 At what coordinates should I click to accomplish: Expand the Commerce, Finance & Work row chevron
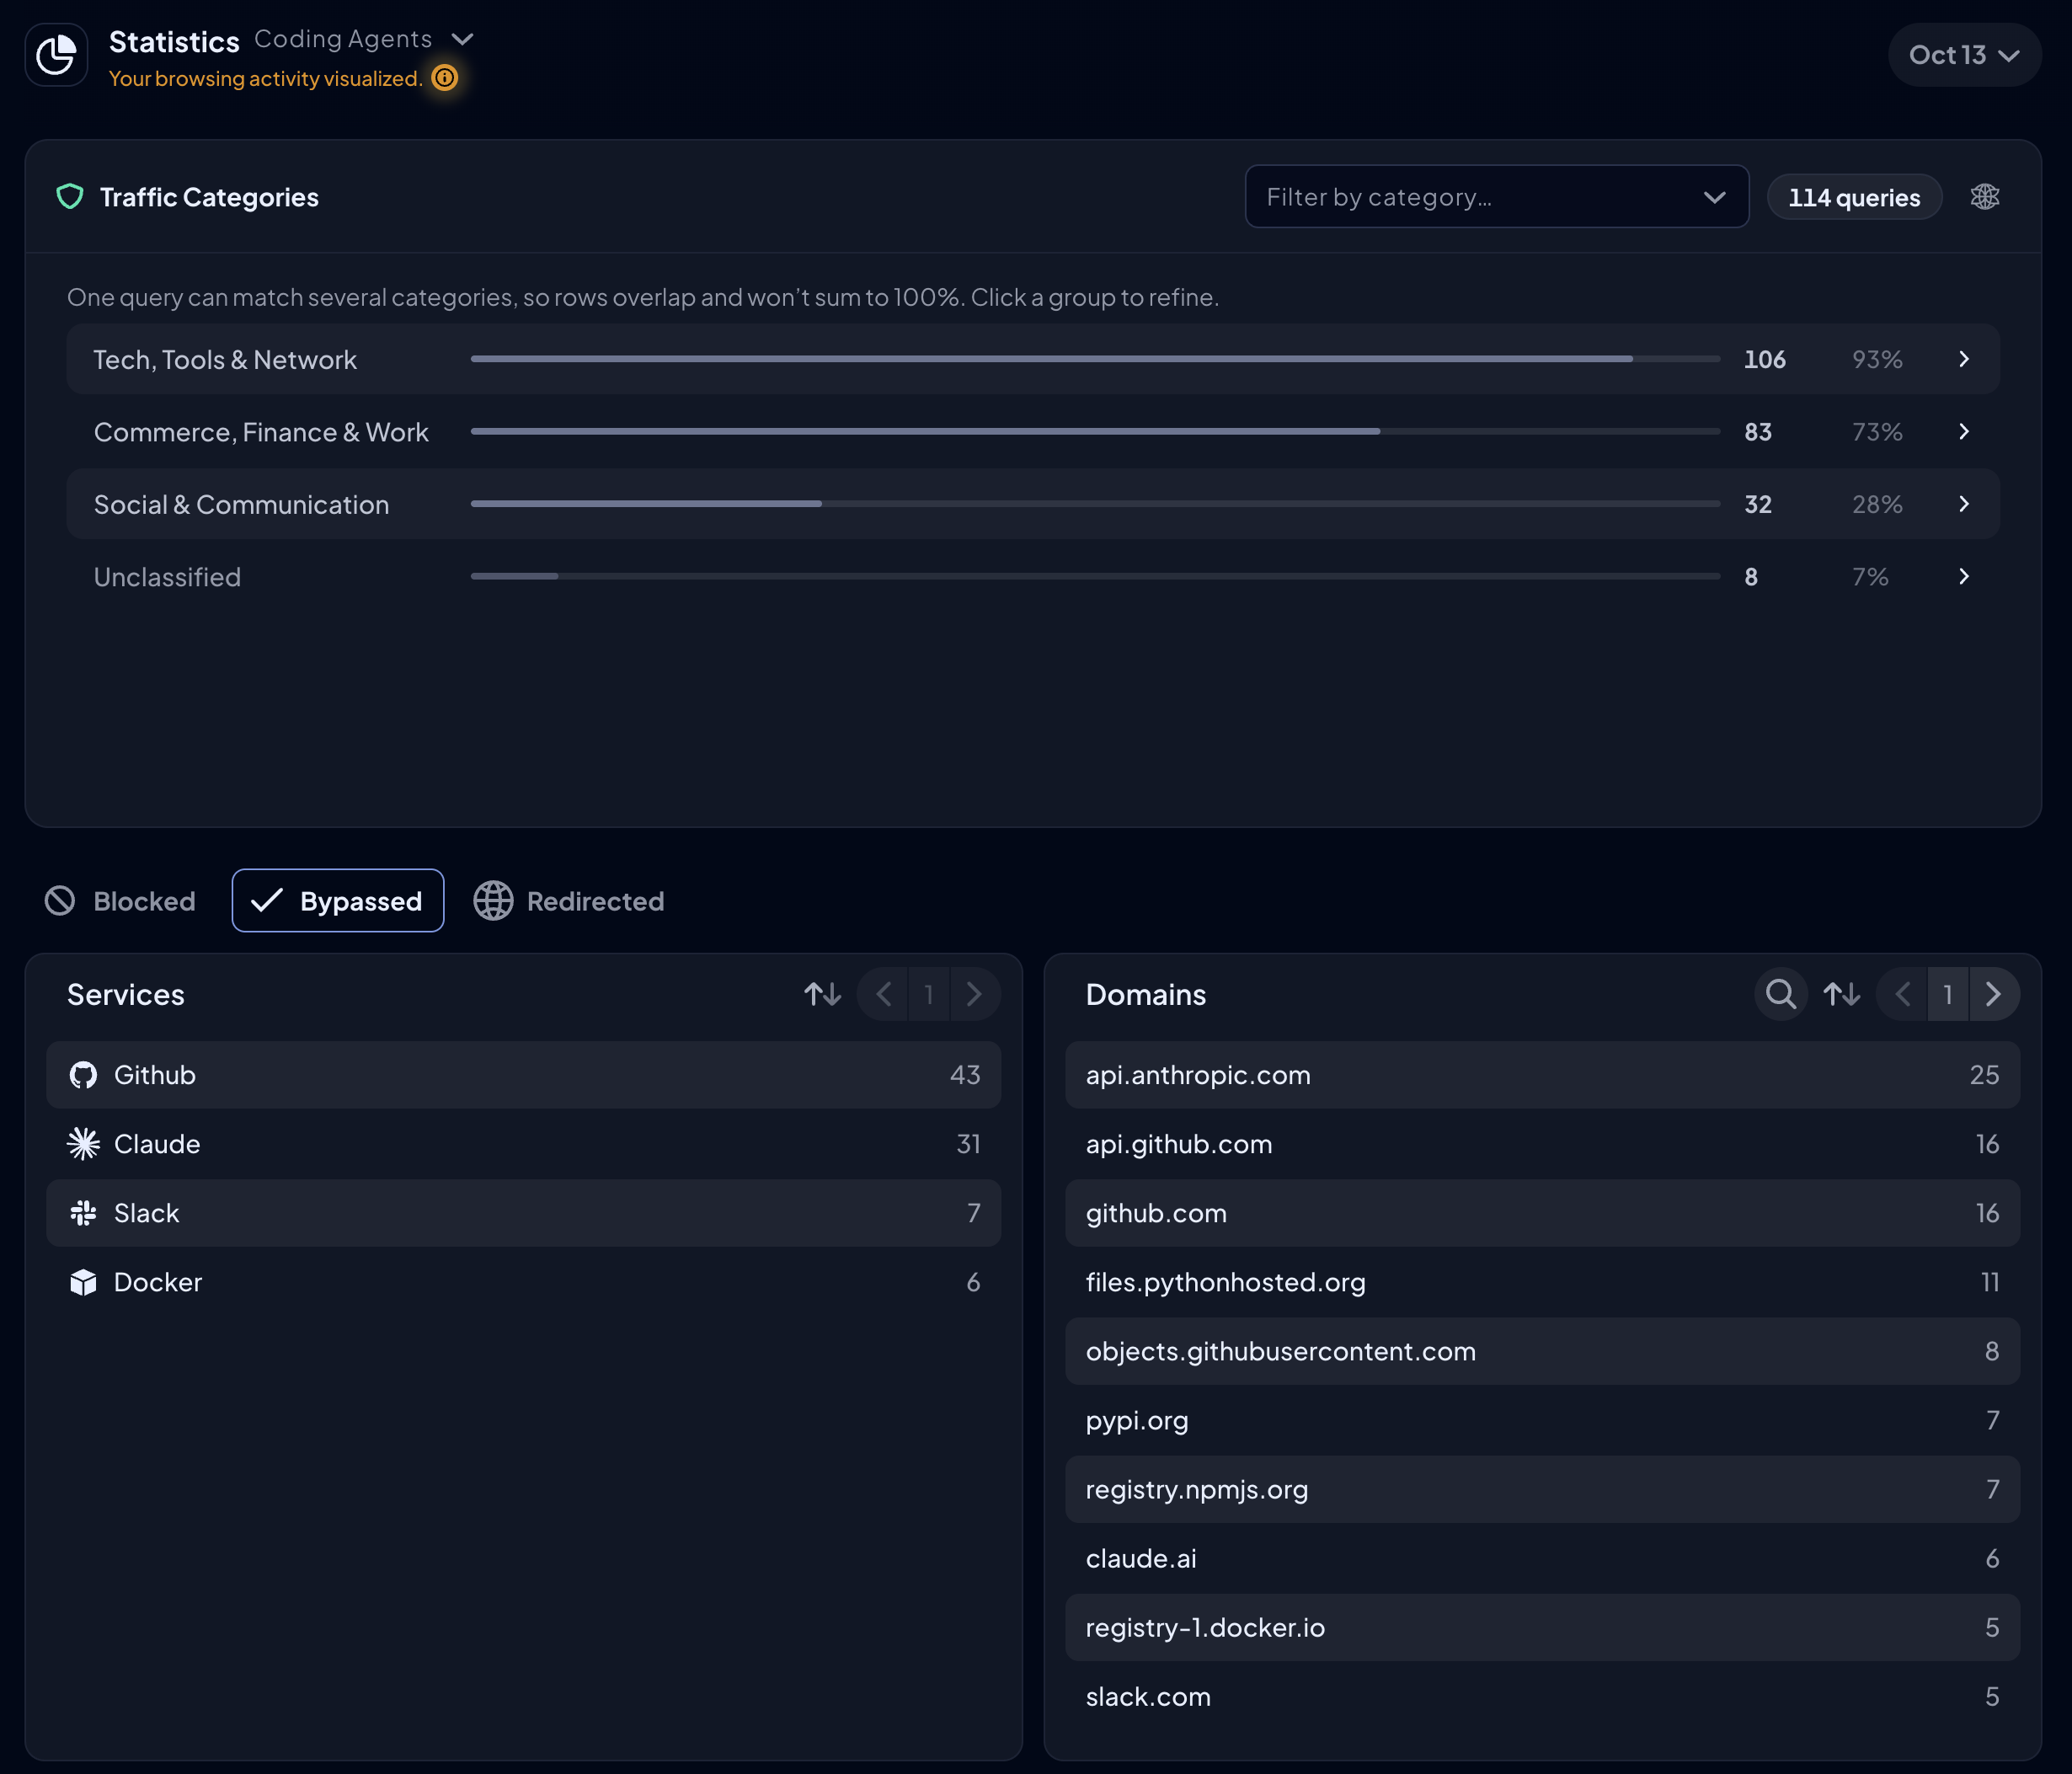(1964, 432)
